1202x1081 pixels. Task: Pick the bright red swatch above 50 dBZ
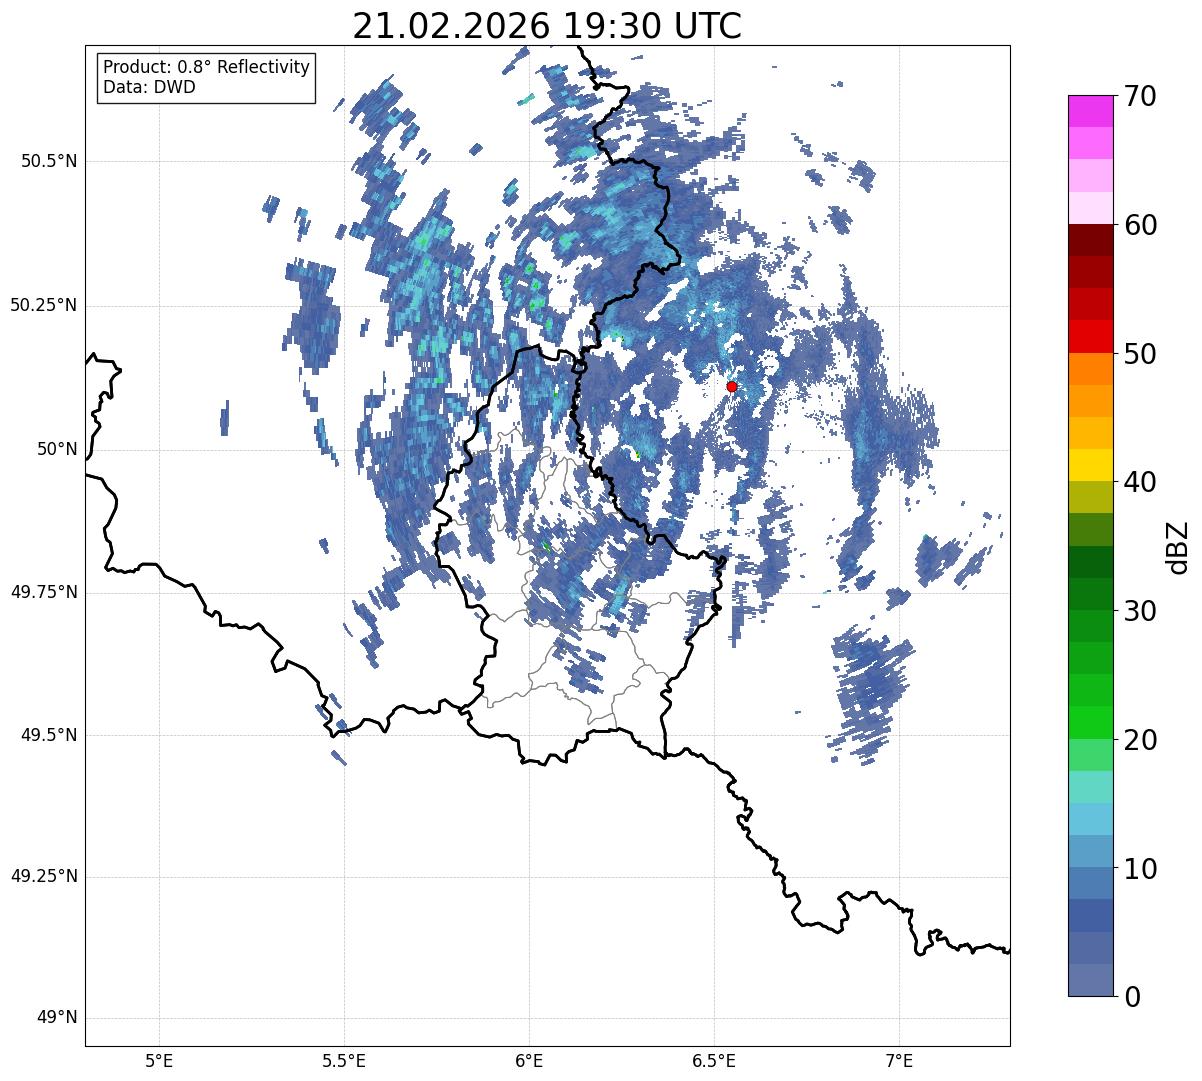click(1090, 337)
